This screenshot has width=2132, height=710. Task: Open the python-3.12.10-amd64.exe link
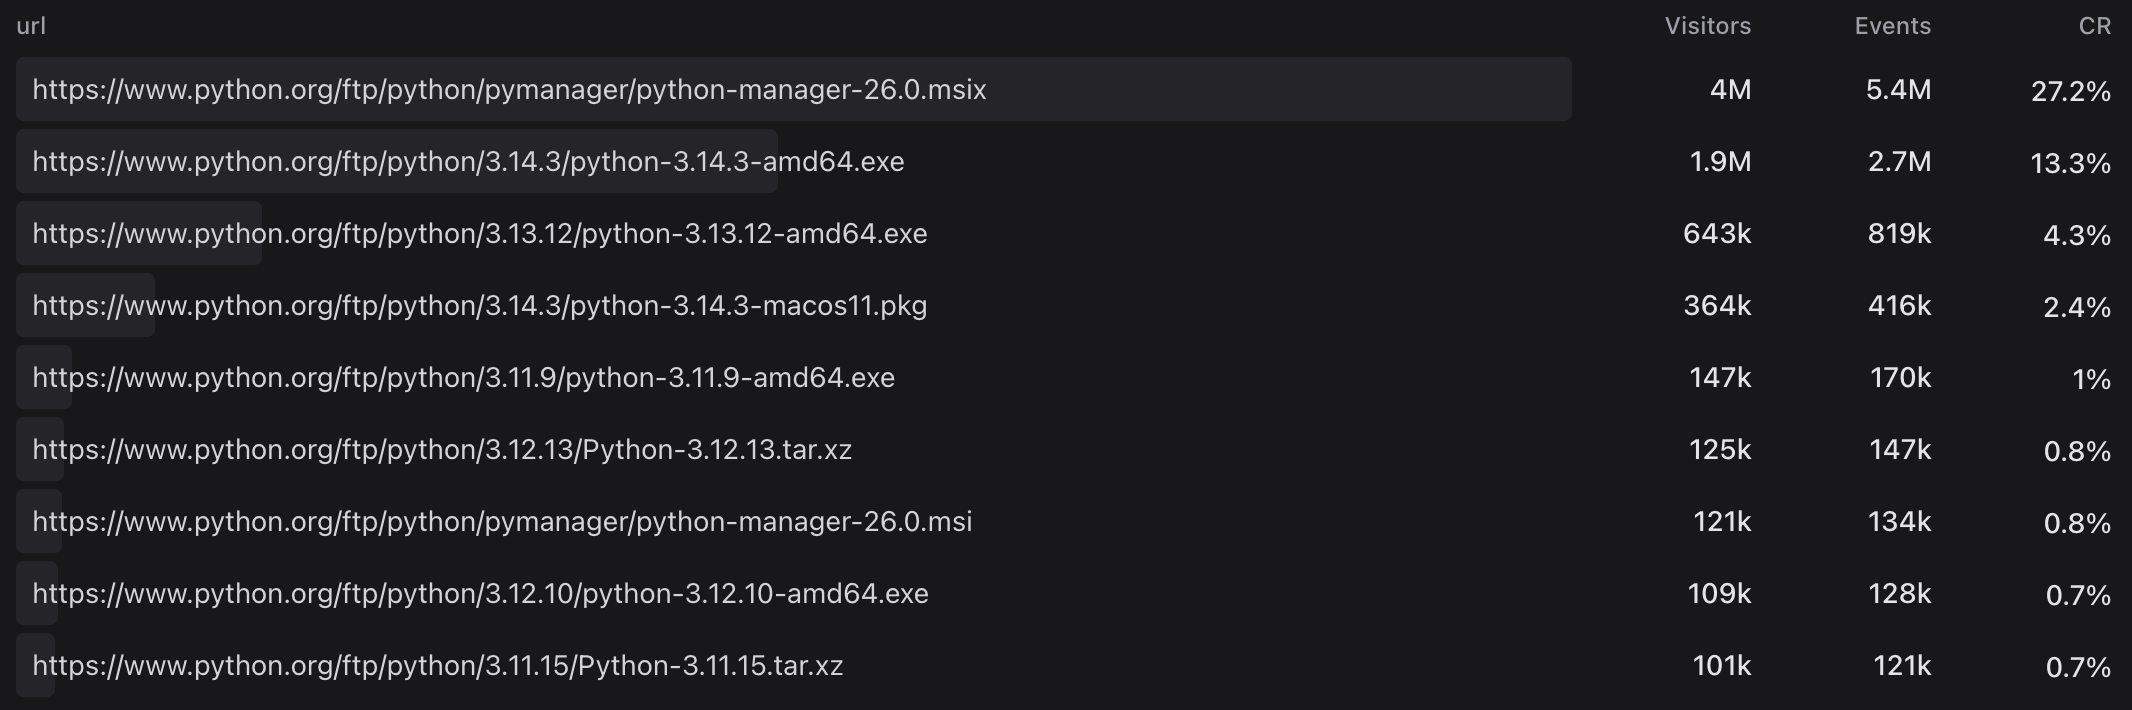480,594
